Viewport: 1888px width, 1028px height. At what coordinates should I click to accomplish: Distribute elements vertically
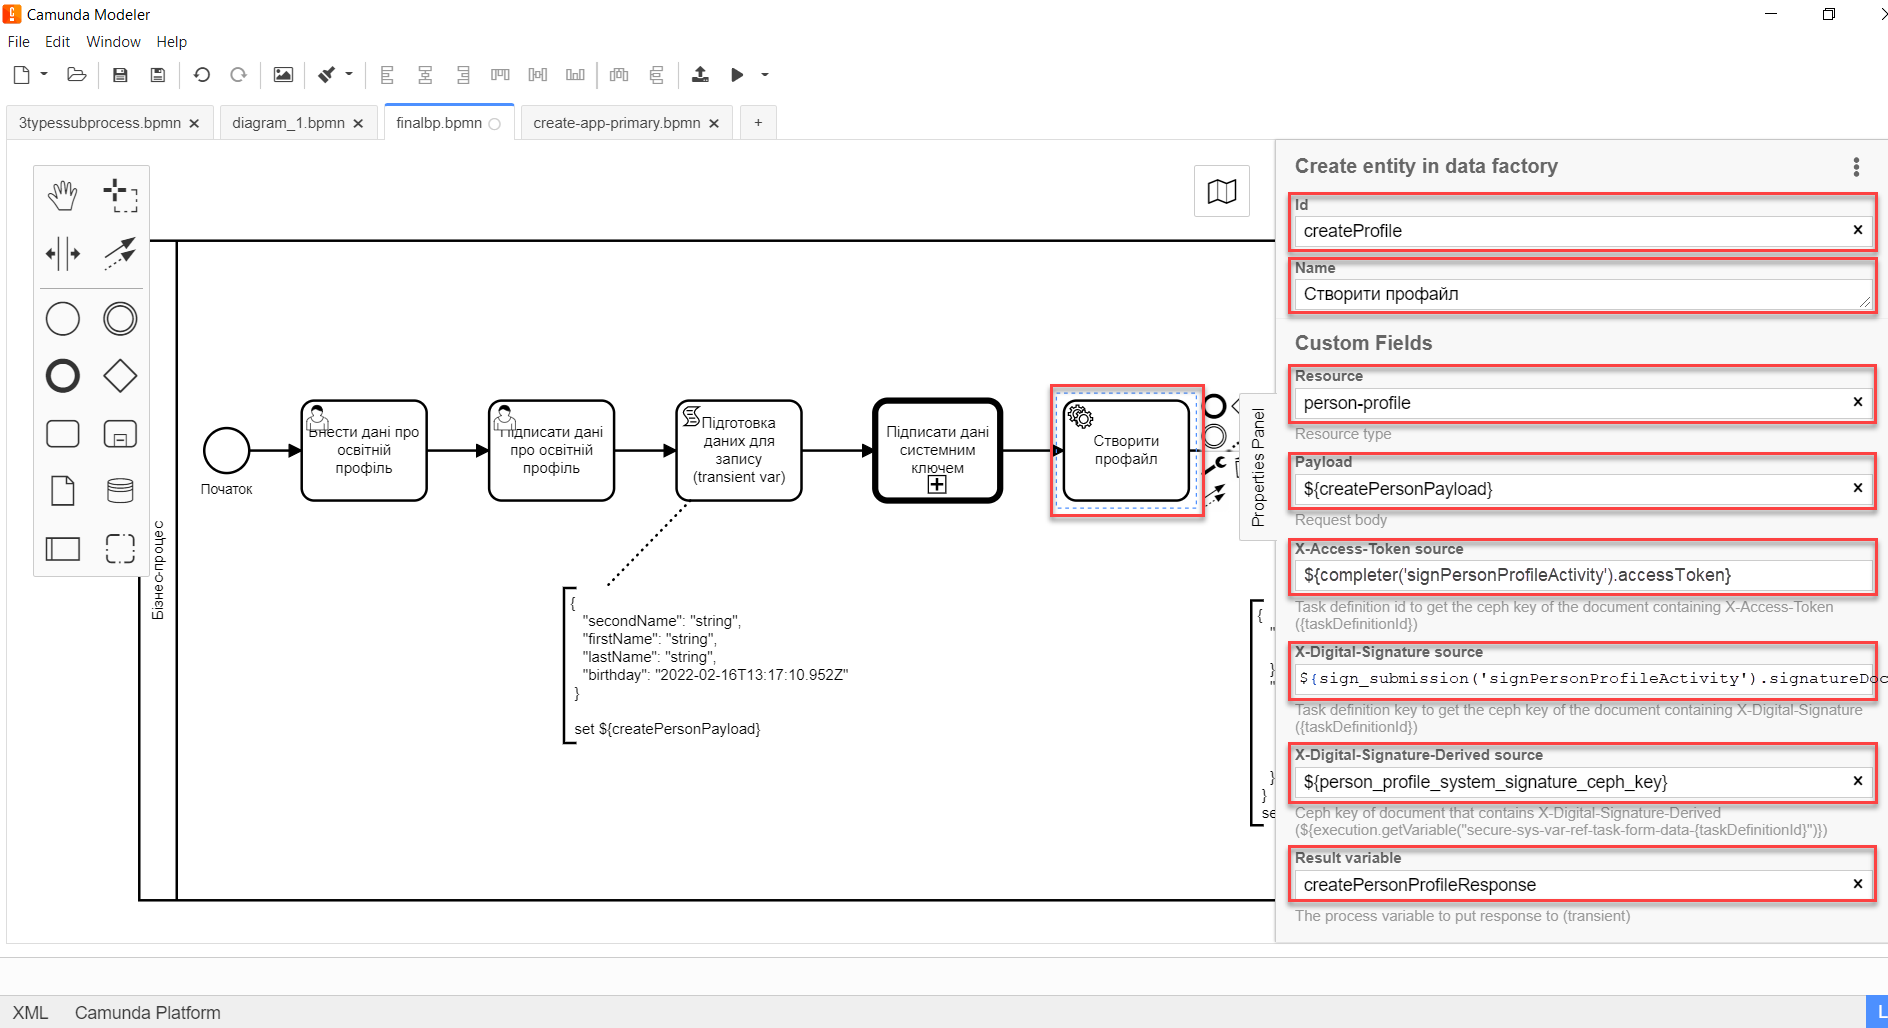(656, 75)
